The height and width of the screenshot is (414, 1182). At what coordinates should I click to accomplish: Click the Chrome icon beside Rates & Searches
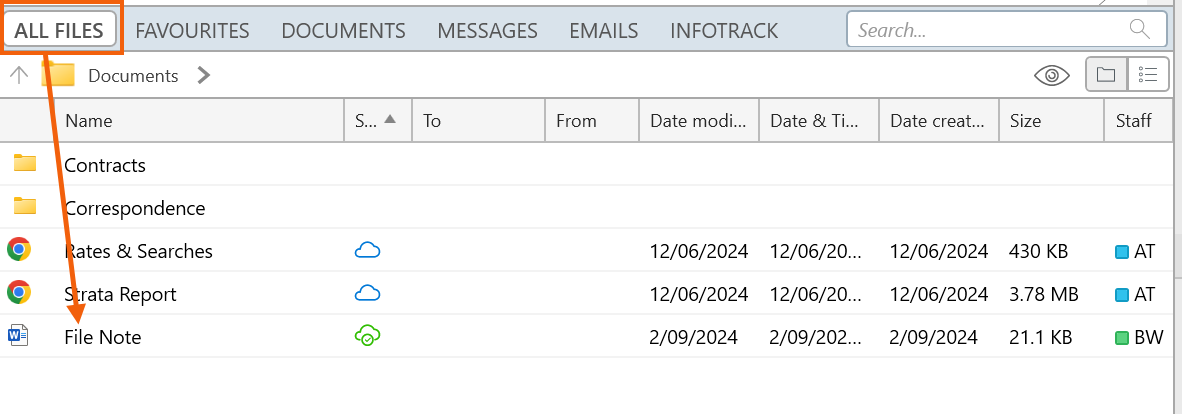pos(18,250)
